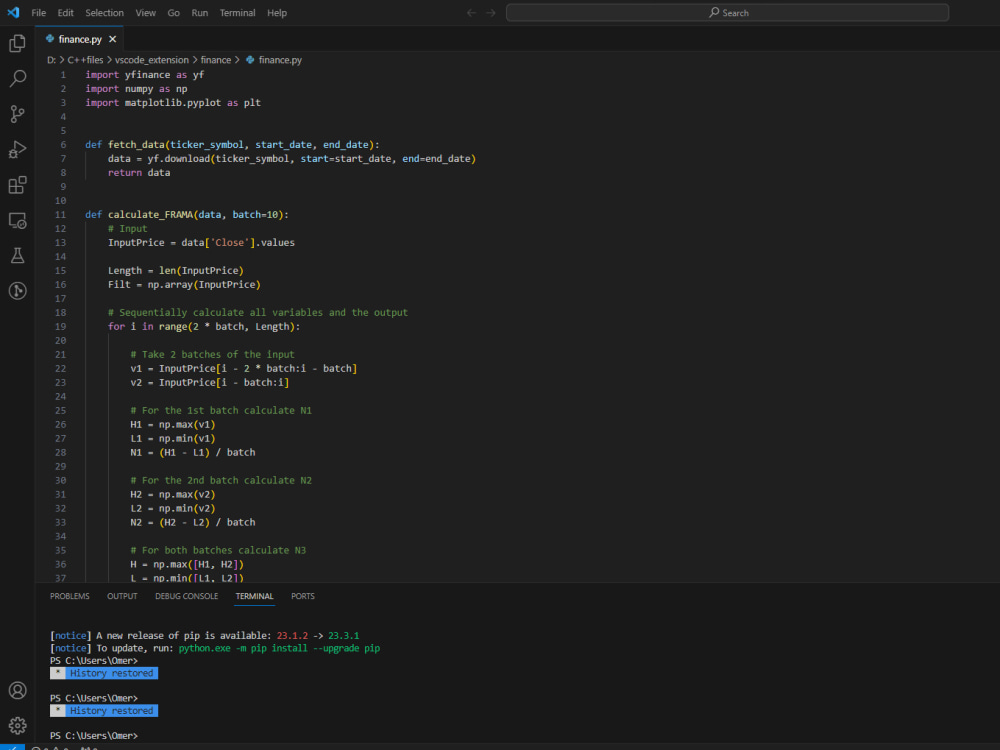The width and height of the screenshot is (1000, 750).
Task: Expand the finance breadcrumb item
Action: [216, 59]
